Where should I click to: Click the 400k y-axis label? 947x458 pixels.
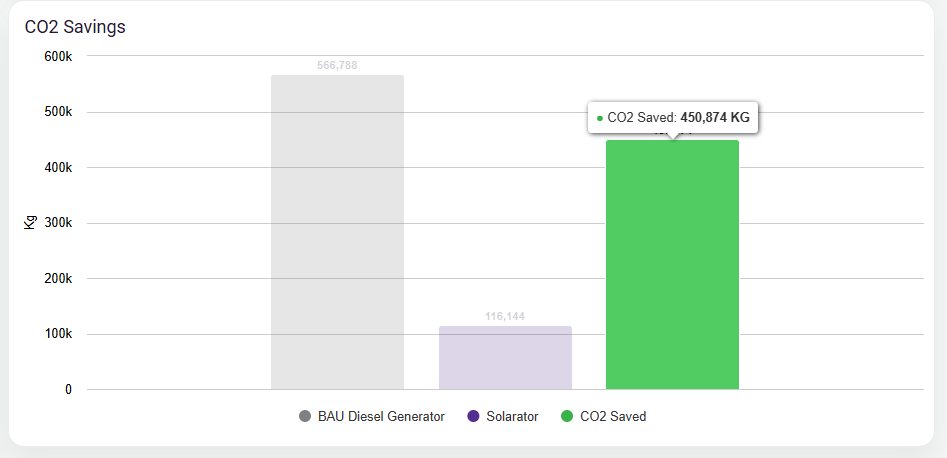(57, 167)
